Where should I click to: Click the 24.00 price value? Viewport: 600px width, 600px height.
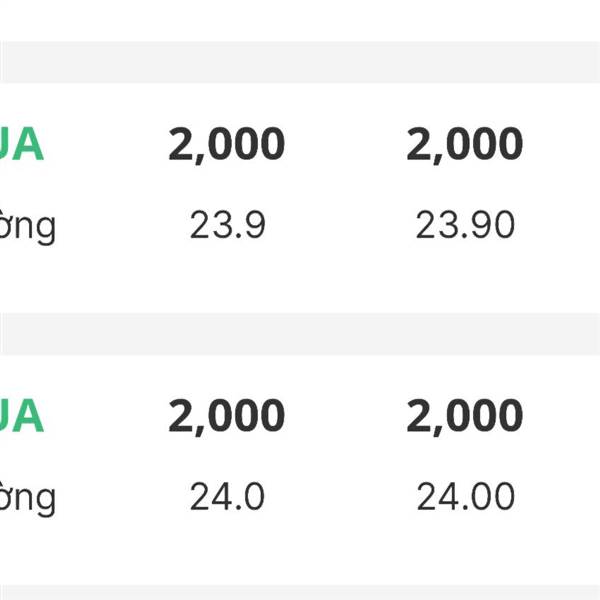point(465,496)
